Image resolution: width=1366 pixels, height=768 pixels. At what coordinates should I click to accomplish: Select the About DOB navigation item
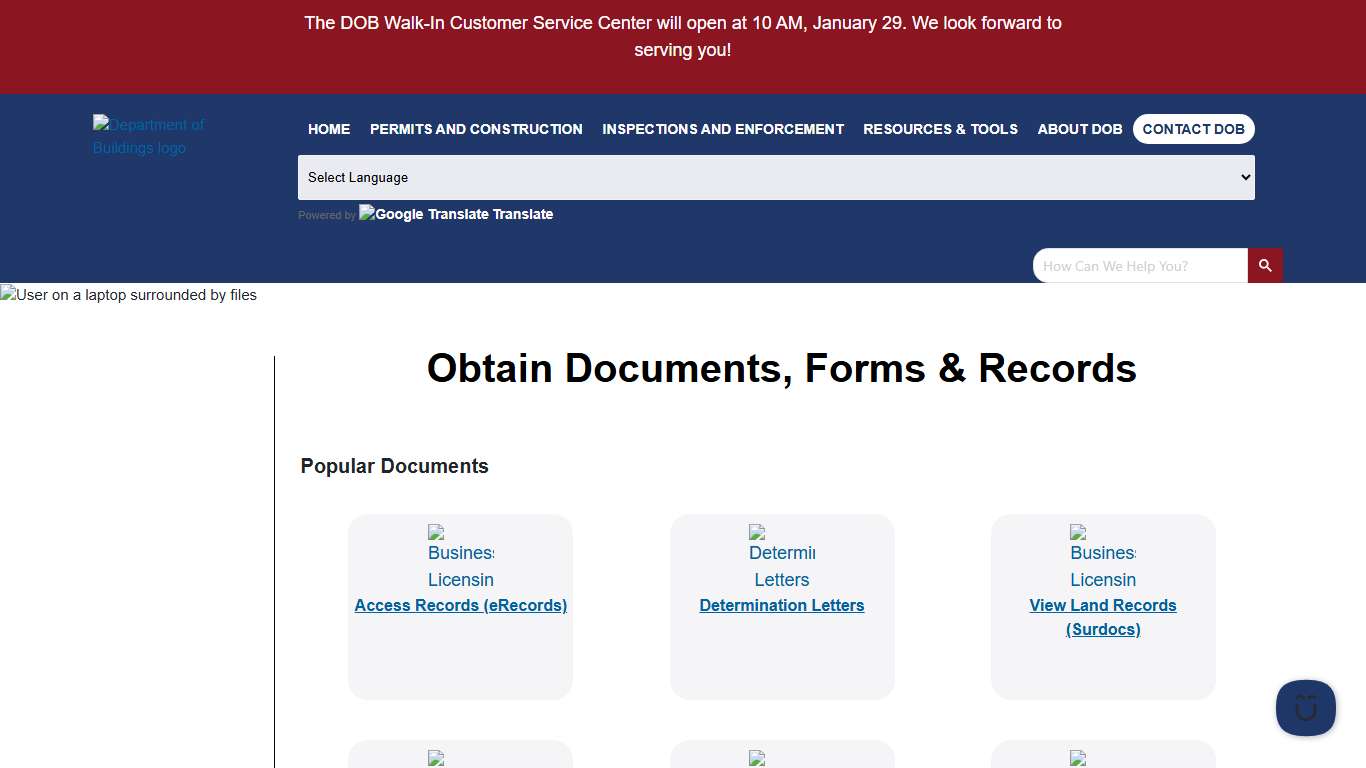coord(1079,129)
